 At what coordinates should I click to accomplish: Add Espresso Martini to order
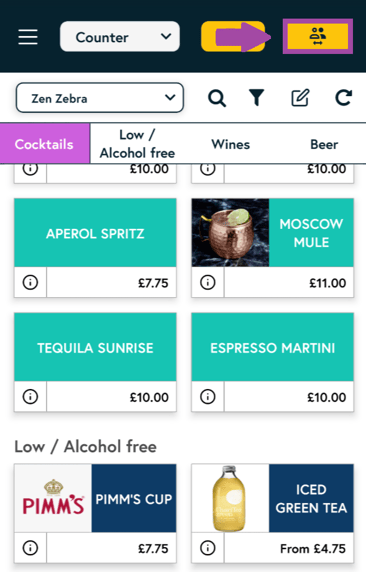[273, 347]
